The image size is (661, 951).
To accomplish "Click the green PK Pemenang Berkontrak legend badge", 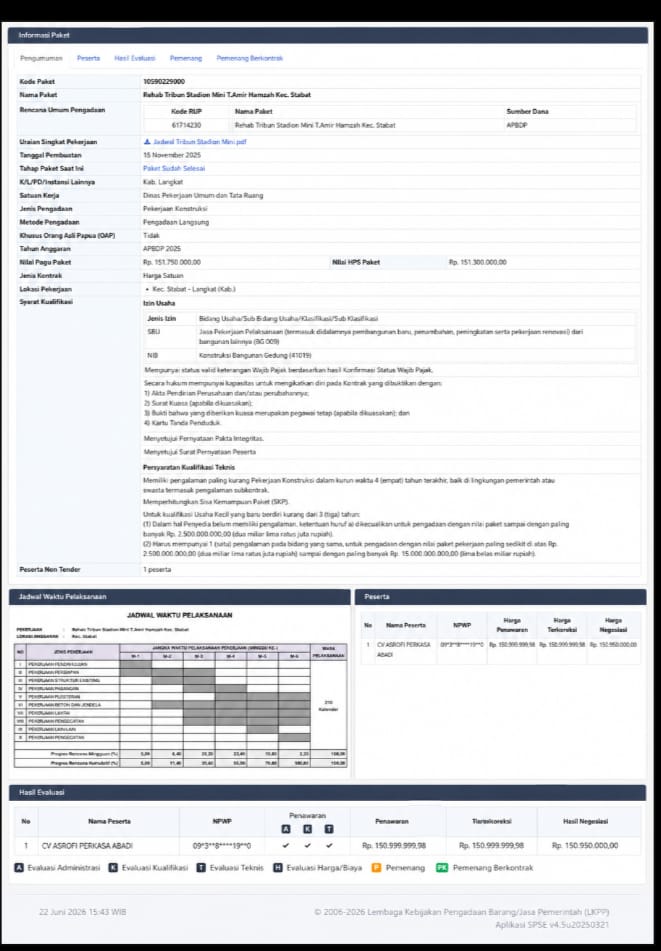I will click(x=442, y=868).
